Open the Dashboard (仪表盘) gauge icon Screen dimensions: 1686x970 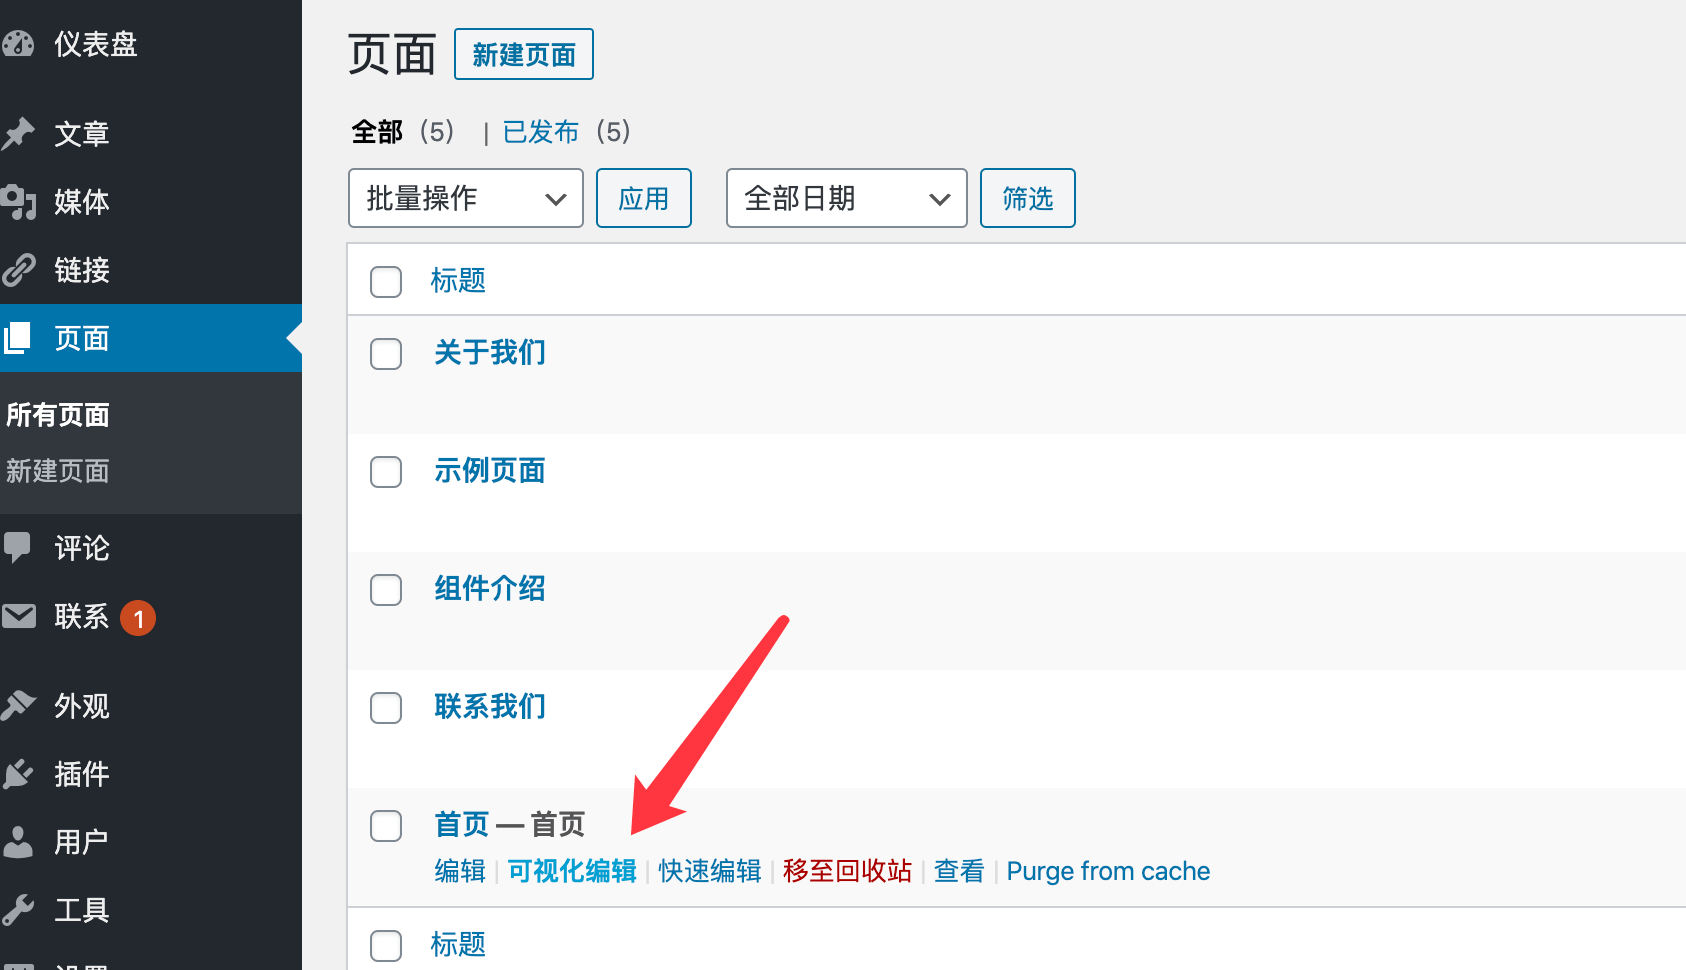pyautogui.click(x=18, y=44)
